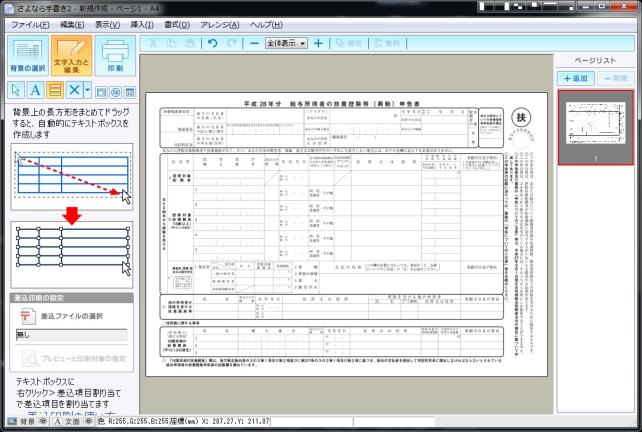Click the 文面 layer A icon in status bar
The width and height of the screenshot is (642, 432).
click(x=58, y=421)
